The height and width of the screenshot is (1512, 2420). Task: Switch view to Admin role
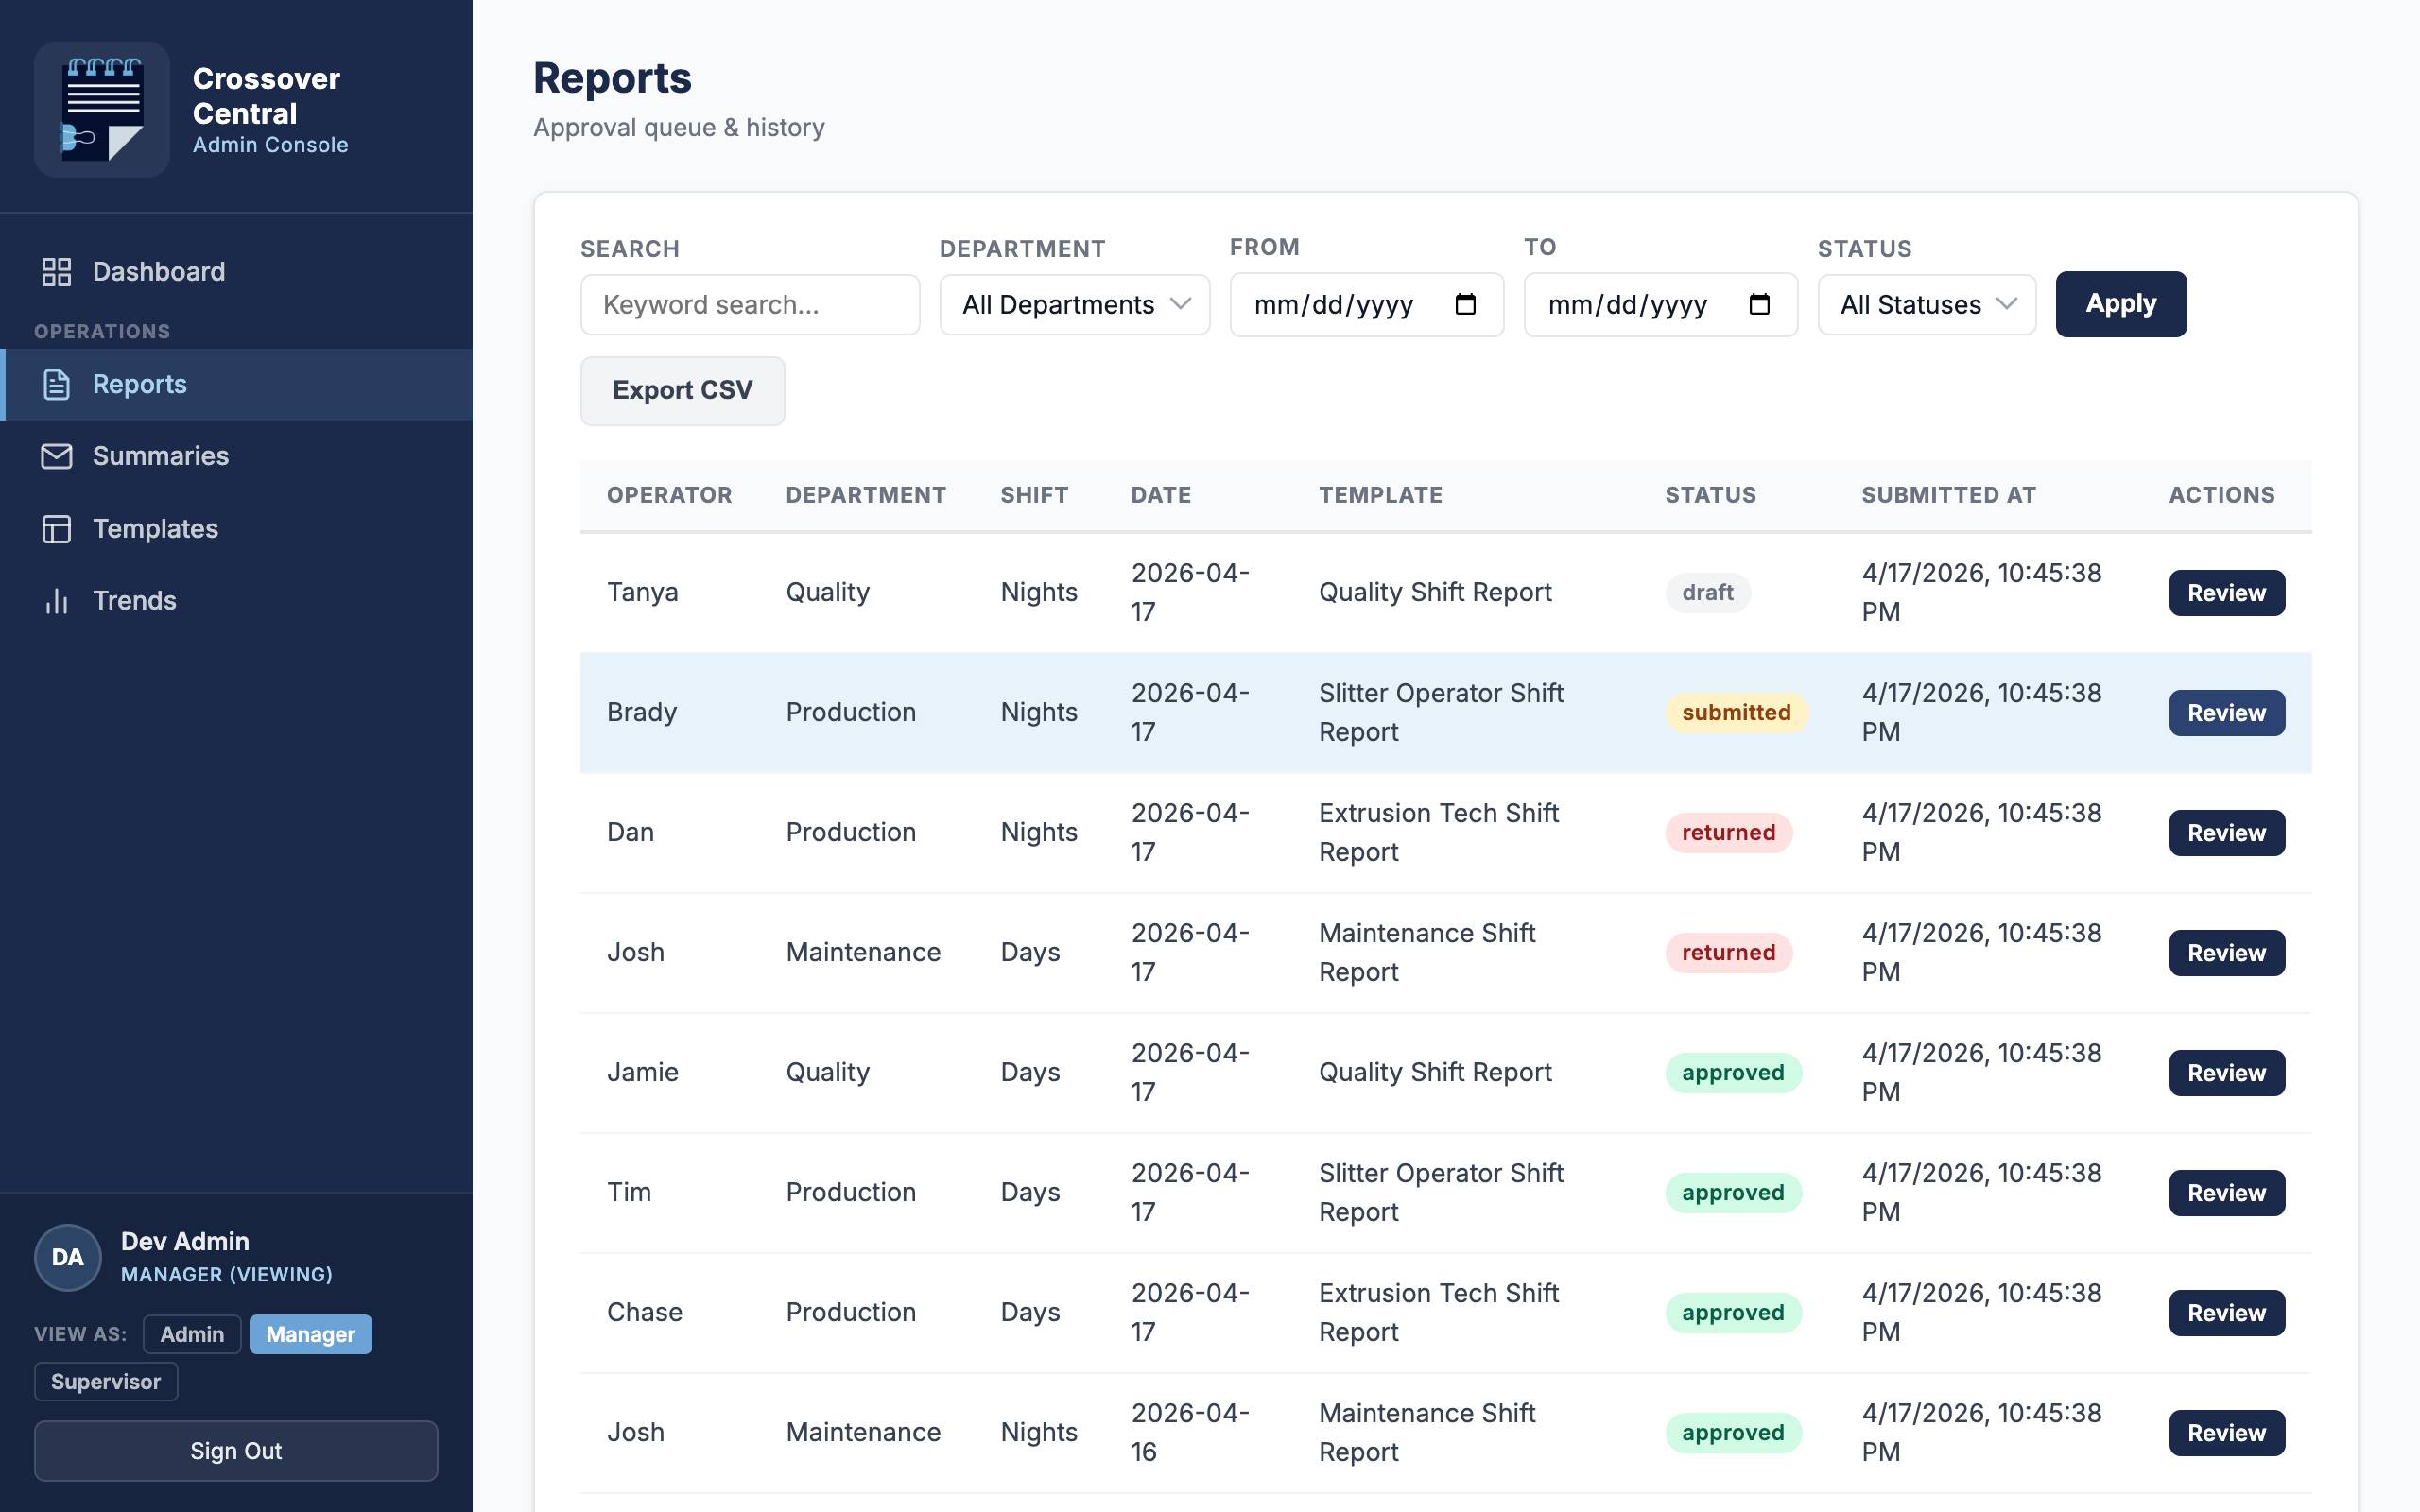tap(192, 1334)
